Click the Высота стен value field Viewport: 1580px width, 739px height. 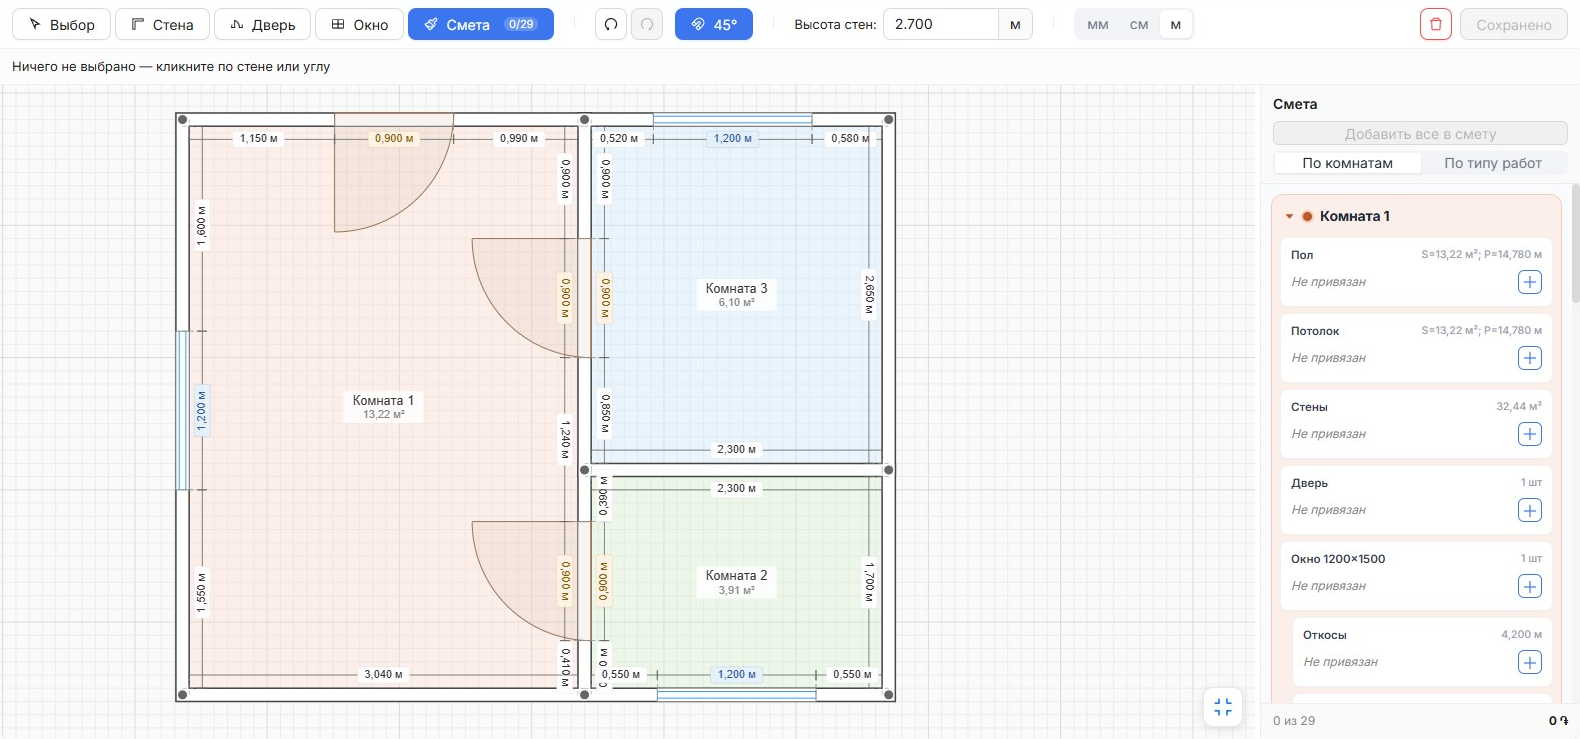941,24
